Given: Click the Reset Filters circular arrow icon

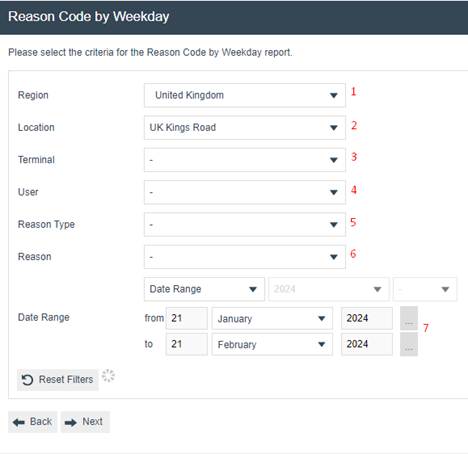Looking at the screenshot, I should [27, 380].
